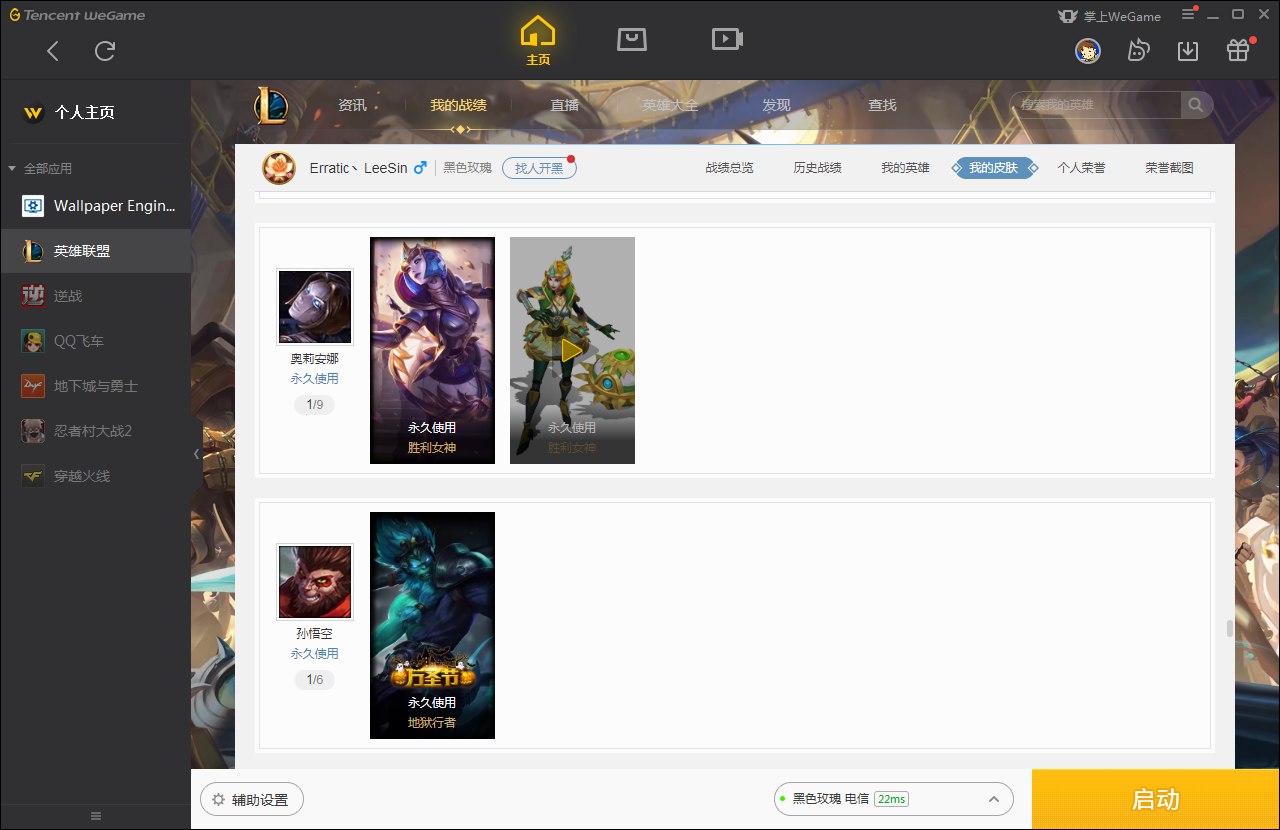Click the sidebar bottom menu lines icon
The height and width of the screenshot is (830, 1280).
click(x=96, y=816)
